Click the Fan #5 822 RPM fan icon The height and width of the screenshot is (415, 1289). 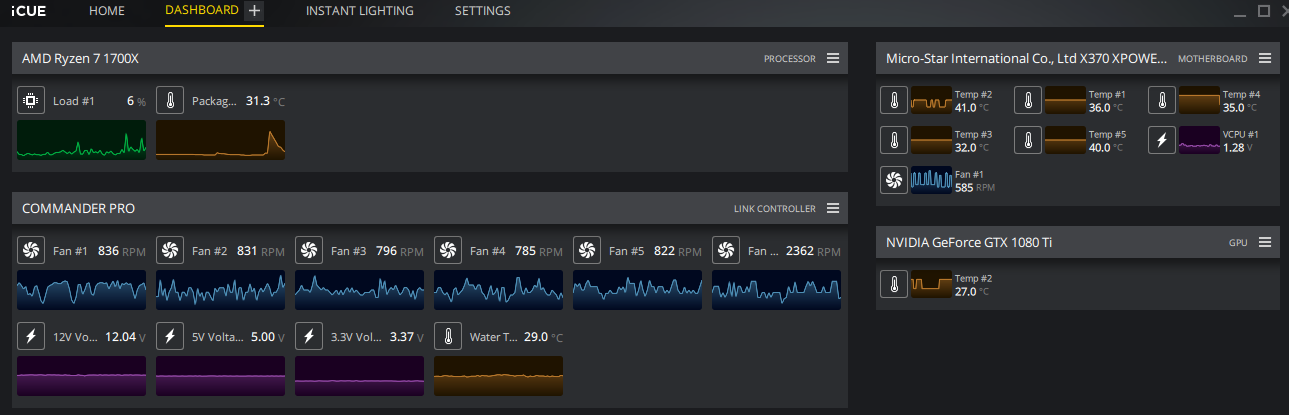587,251
